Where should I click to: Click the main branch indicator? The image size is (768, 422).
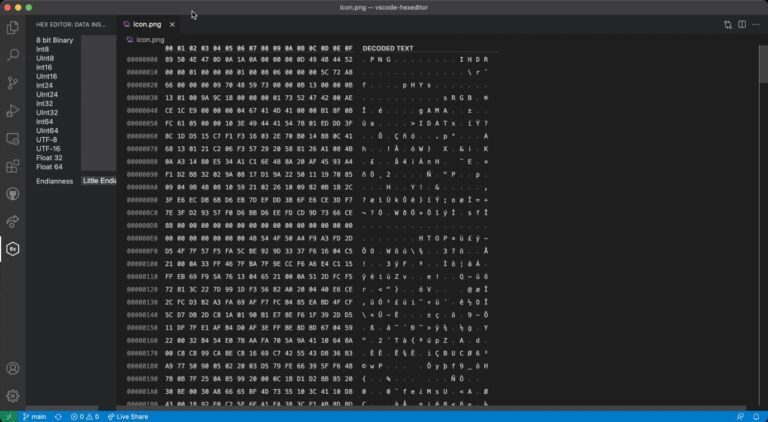(x=34, y=416)
